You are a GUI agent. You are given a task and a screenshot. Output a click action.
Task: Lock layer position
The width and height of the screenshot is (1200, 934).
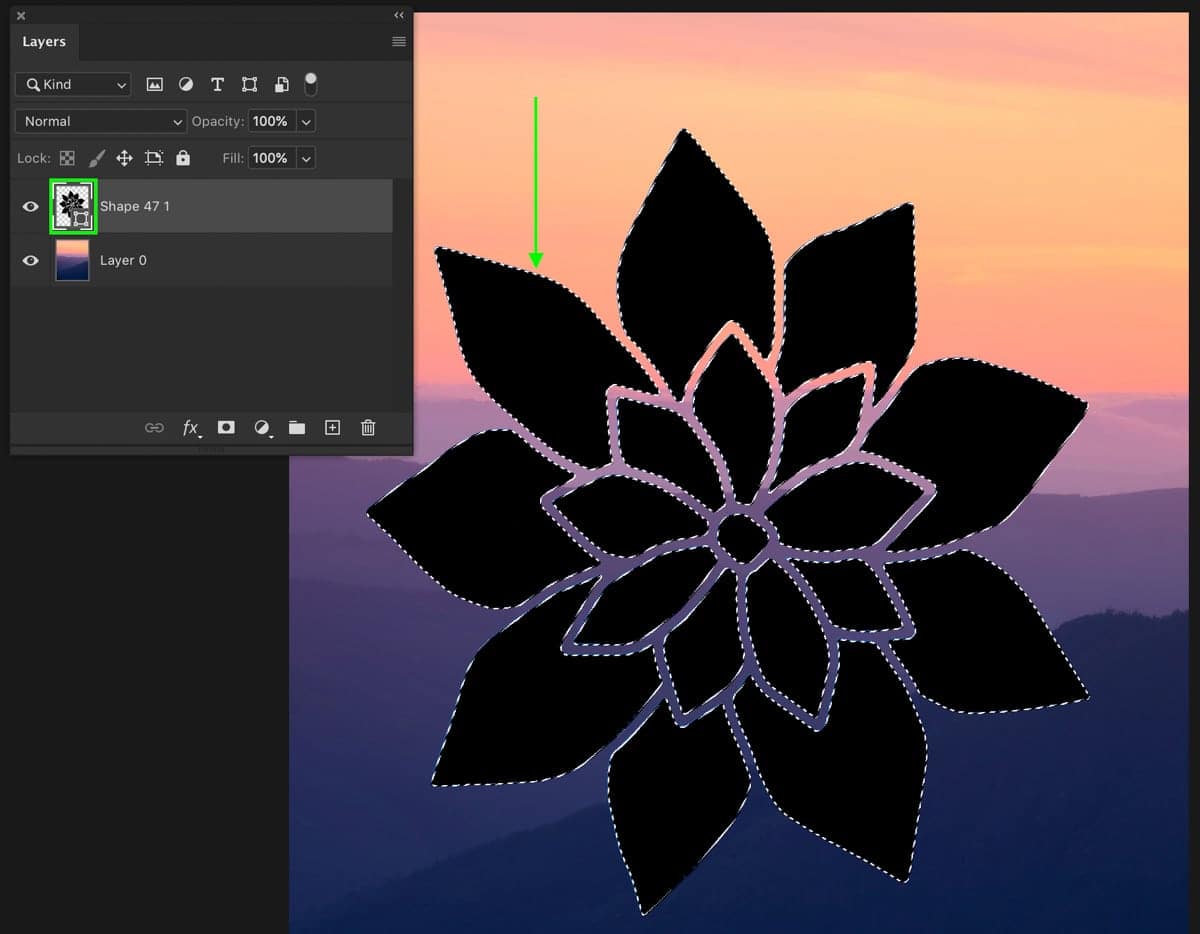(125, 158)
